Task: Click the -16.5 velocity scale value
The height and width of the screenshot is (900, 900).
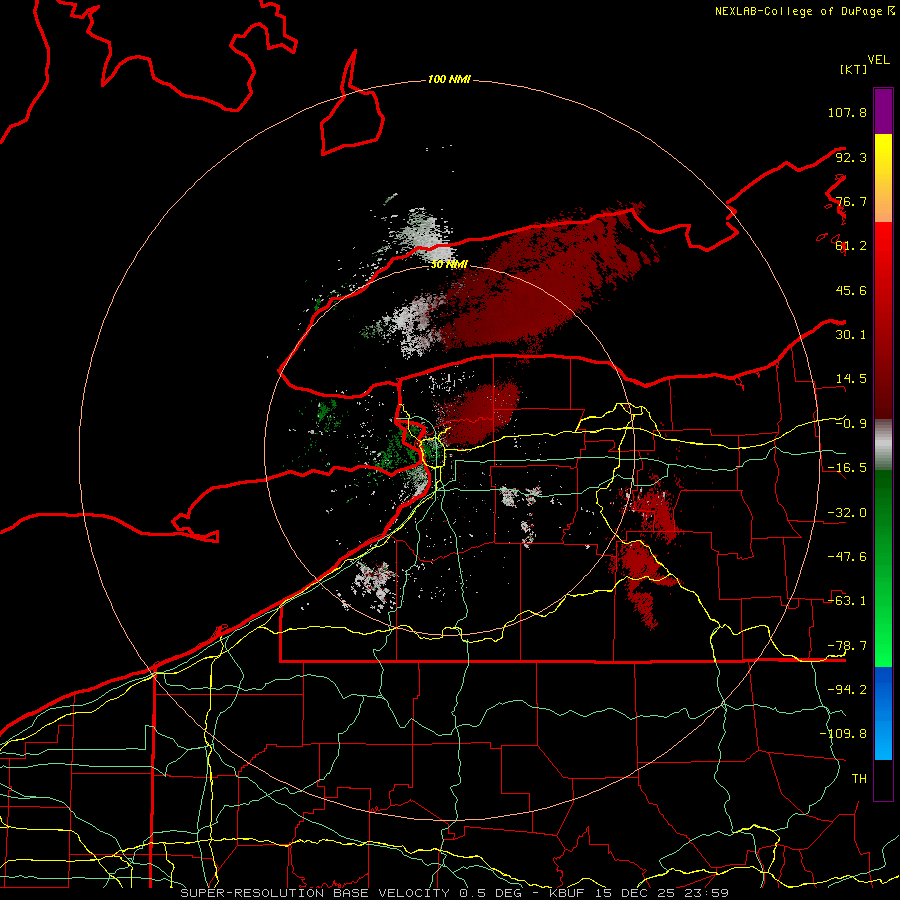Action: [x=847, y=468]
